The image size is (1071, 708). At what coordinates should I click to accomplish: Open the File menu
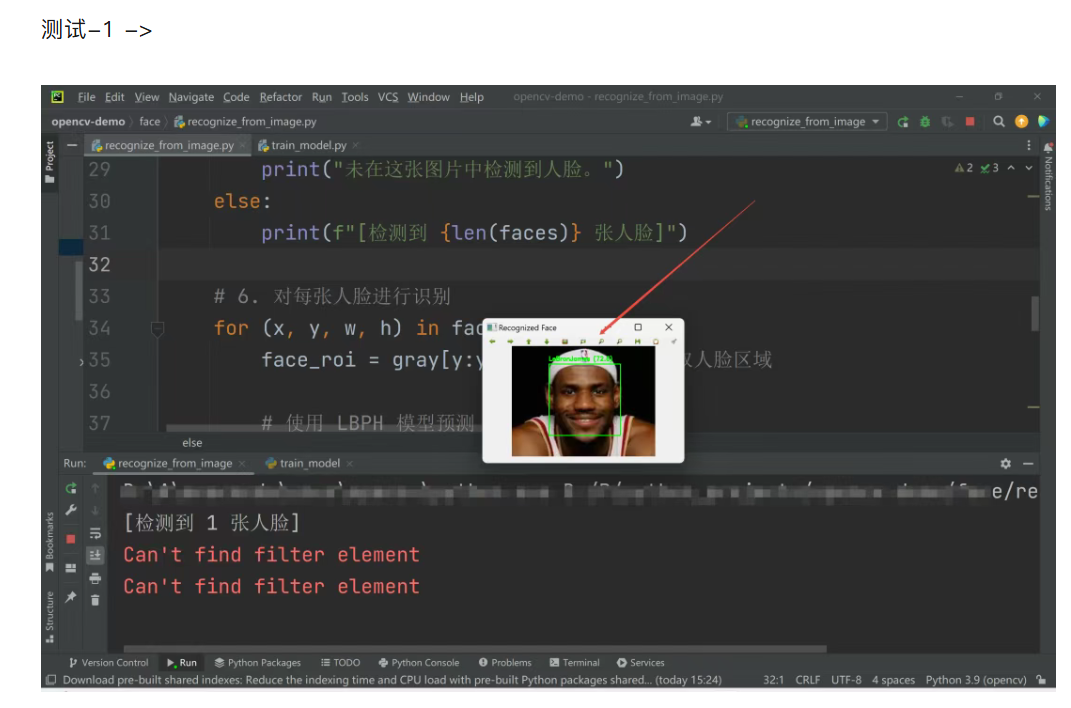pyautogui.click(x=86, y=97)
